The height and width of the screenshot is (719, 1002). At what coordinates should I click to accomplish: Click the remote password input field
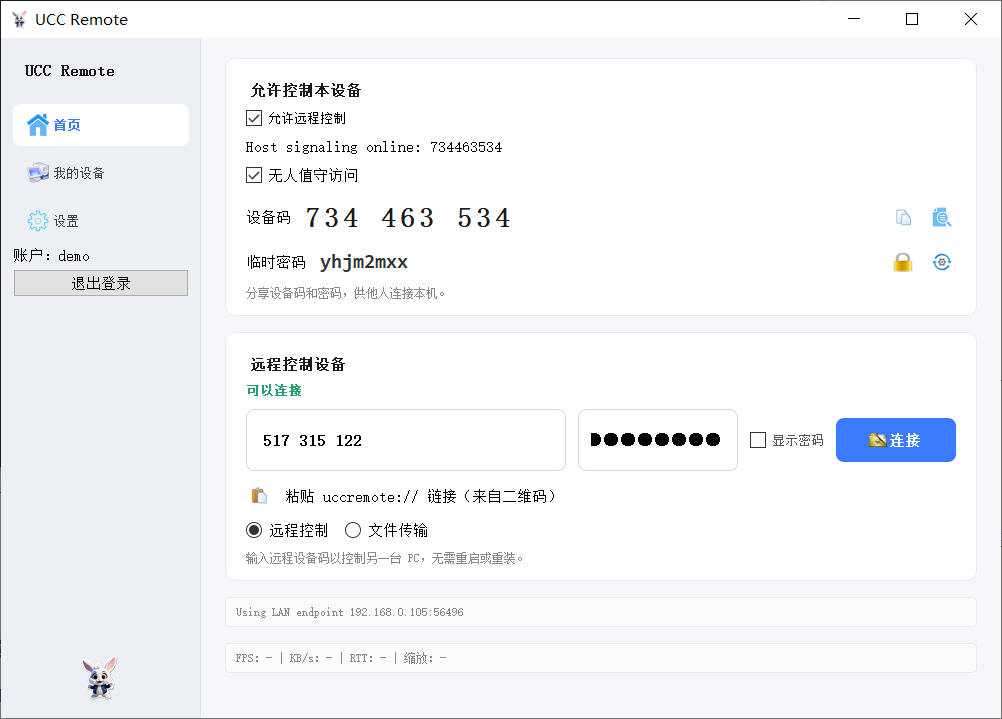pyautogui.click(x=658, y=440)
